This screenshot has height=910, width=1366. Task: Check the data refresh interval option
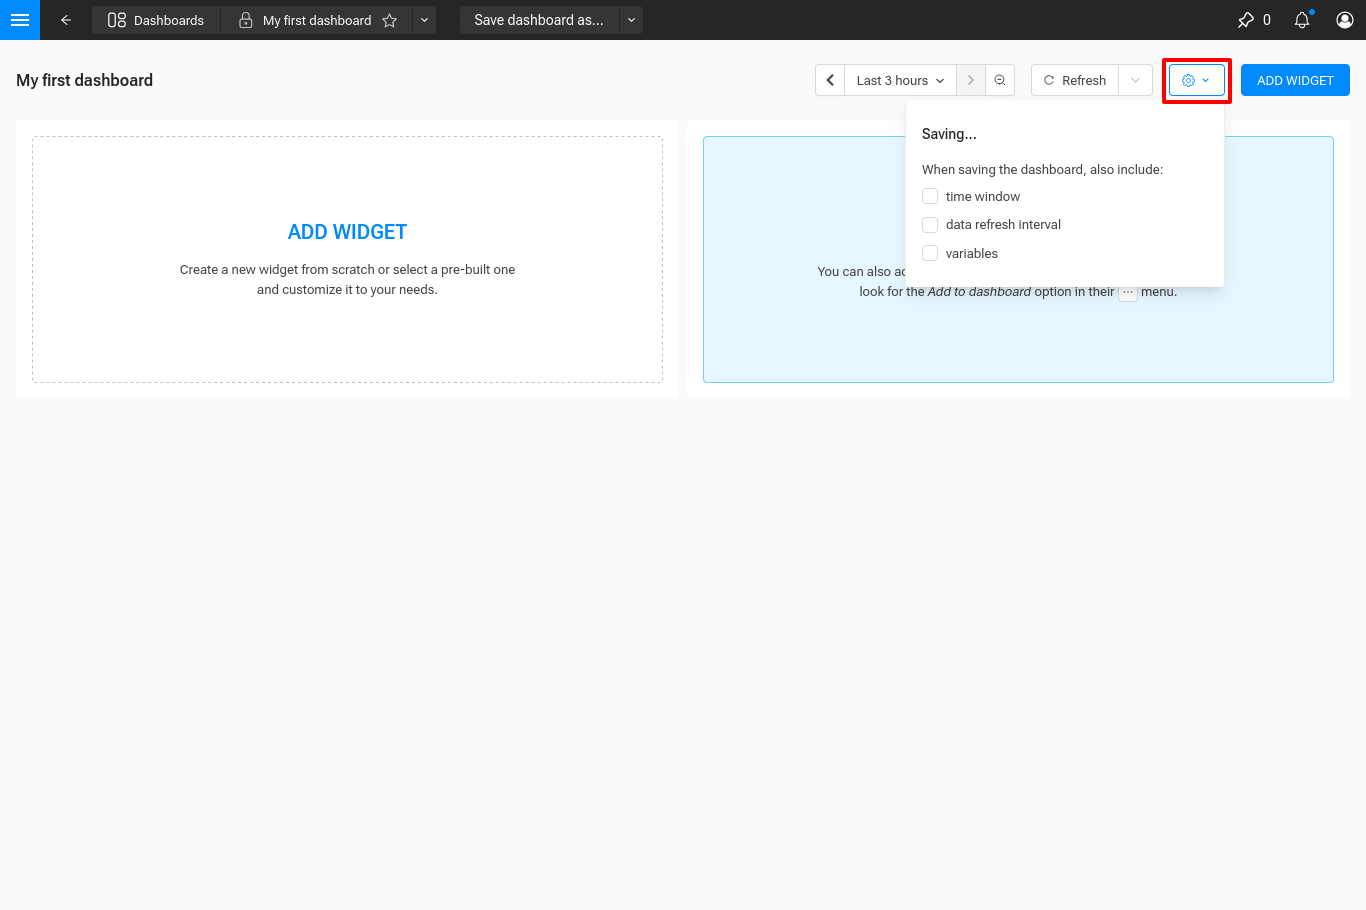(929, 224)
